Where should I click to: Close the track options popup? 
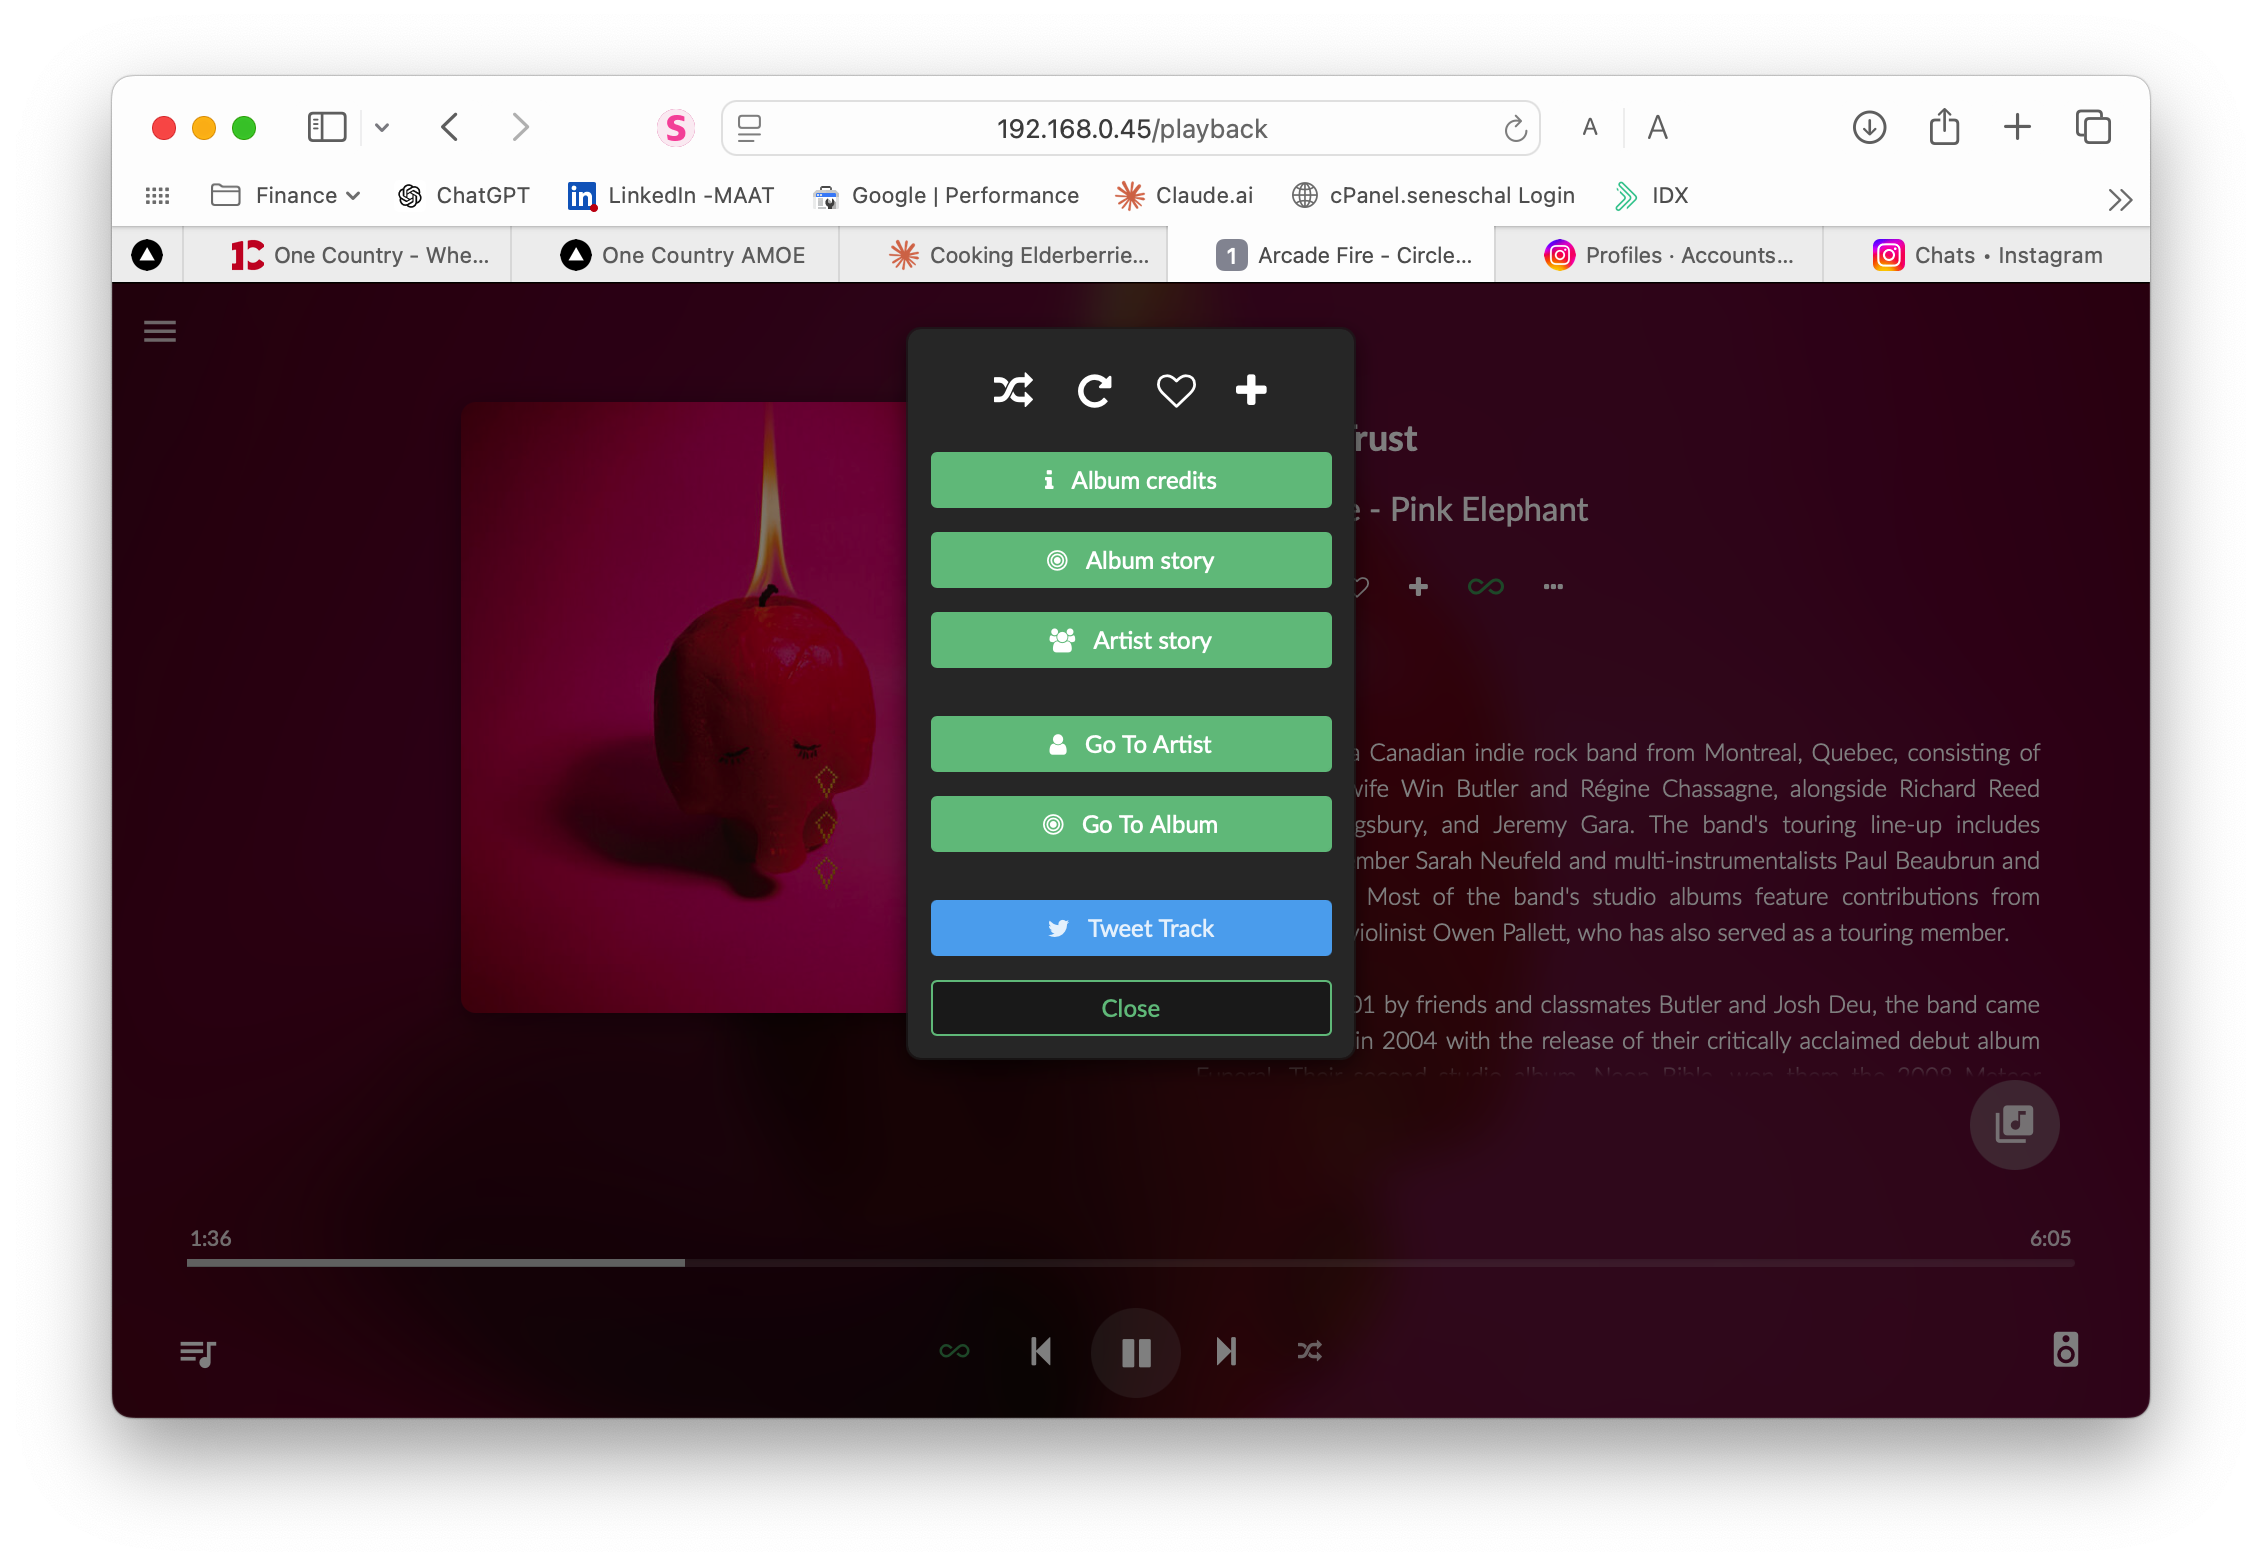click(1131, 1008)
